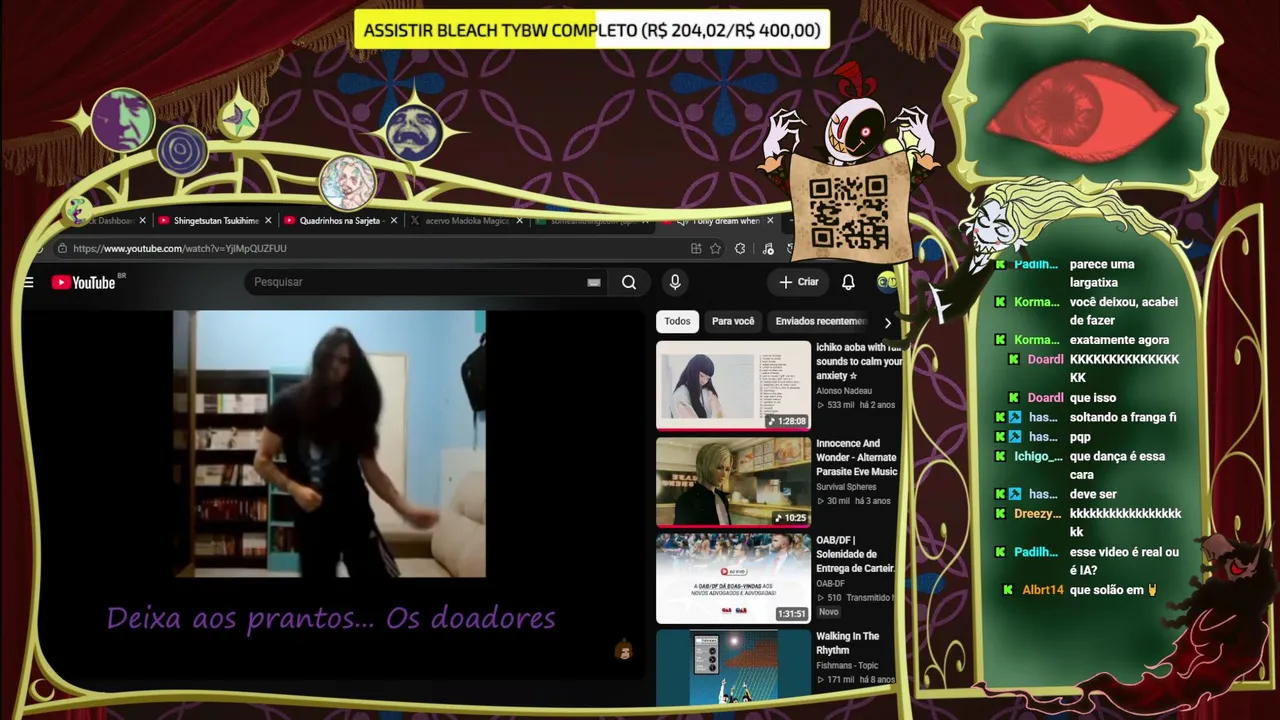Screen dimensions: 1280x720
Task: Click the subtitle 'Deixa aos prantos... Os doadores'
Action: pyautogui.click(x=331, y=618)
